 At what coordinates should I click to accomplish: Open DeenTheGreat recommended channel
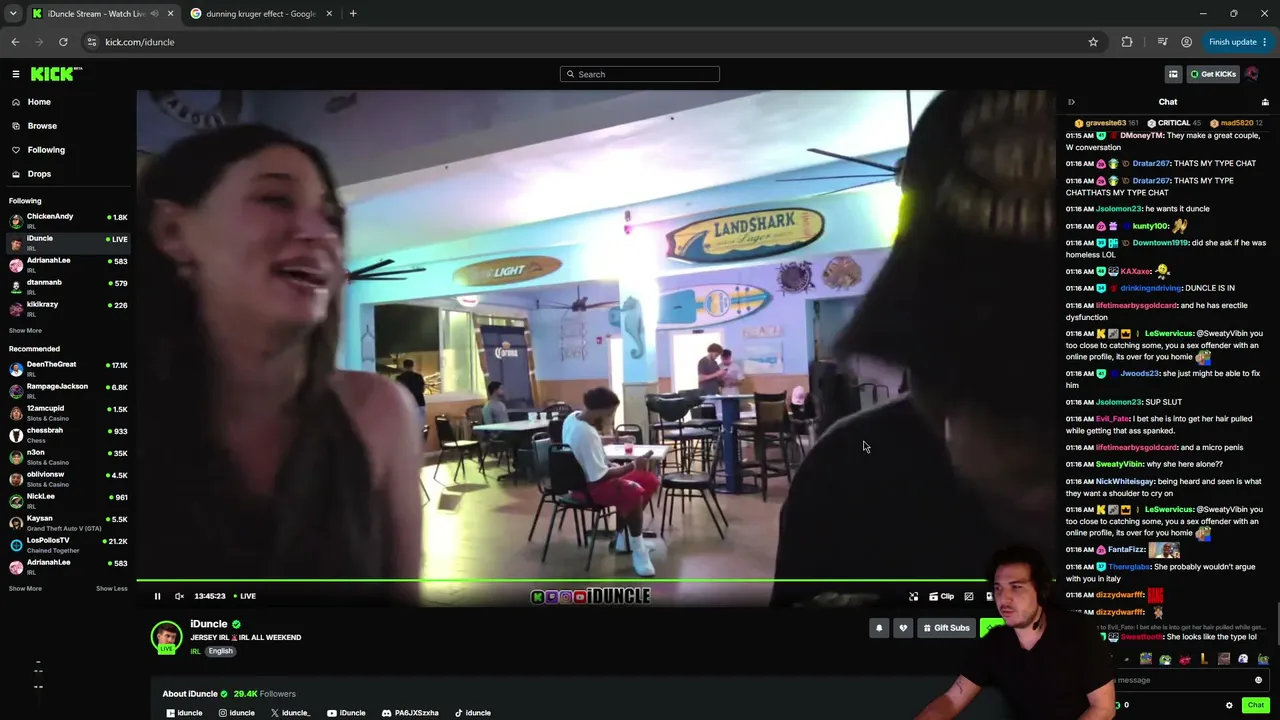[68, 369]
